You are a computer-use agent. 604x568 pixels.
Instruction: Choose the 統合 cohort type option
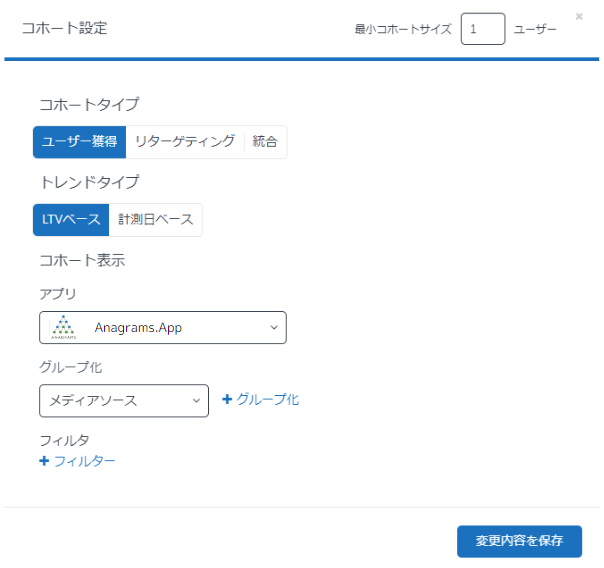click(x=266, y=142)
